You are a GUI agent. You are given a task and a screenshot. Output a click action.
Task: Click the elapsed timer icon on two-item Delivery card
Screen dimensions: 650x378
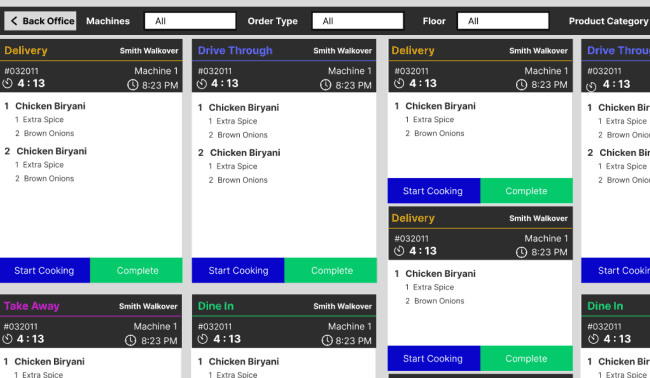(x=7, y=83)
